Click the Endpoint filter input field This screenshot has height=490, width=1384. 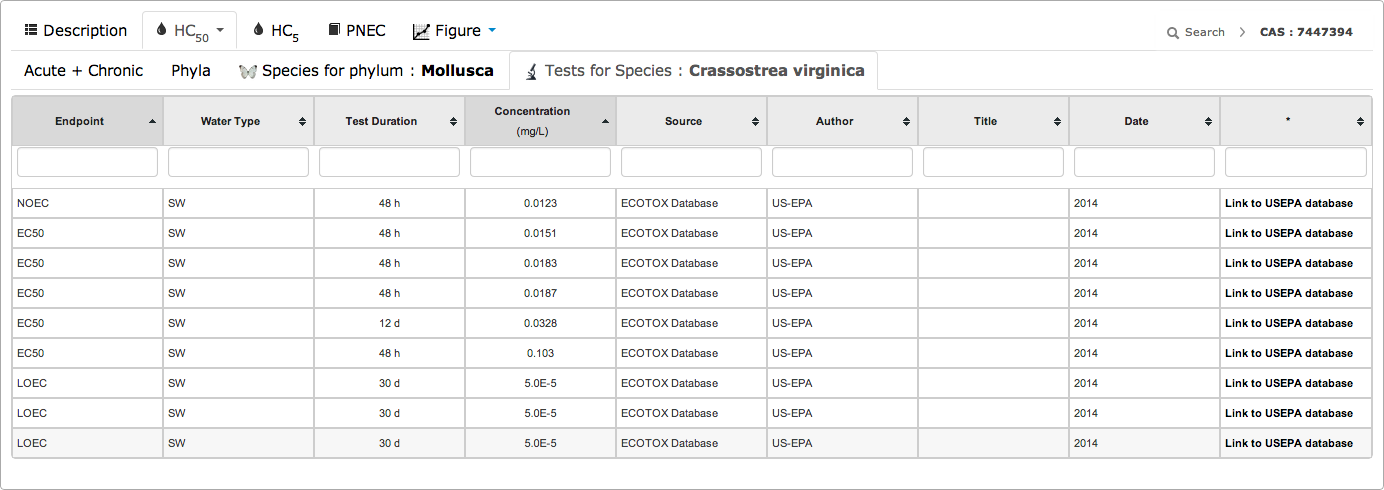tap(87, 162)
